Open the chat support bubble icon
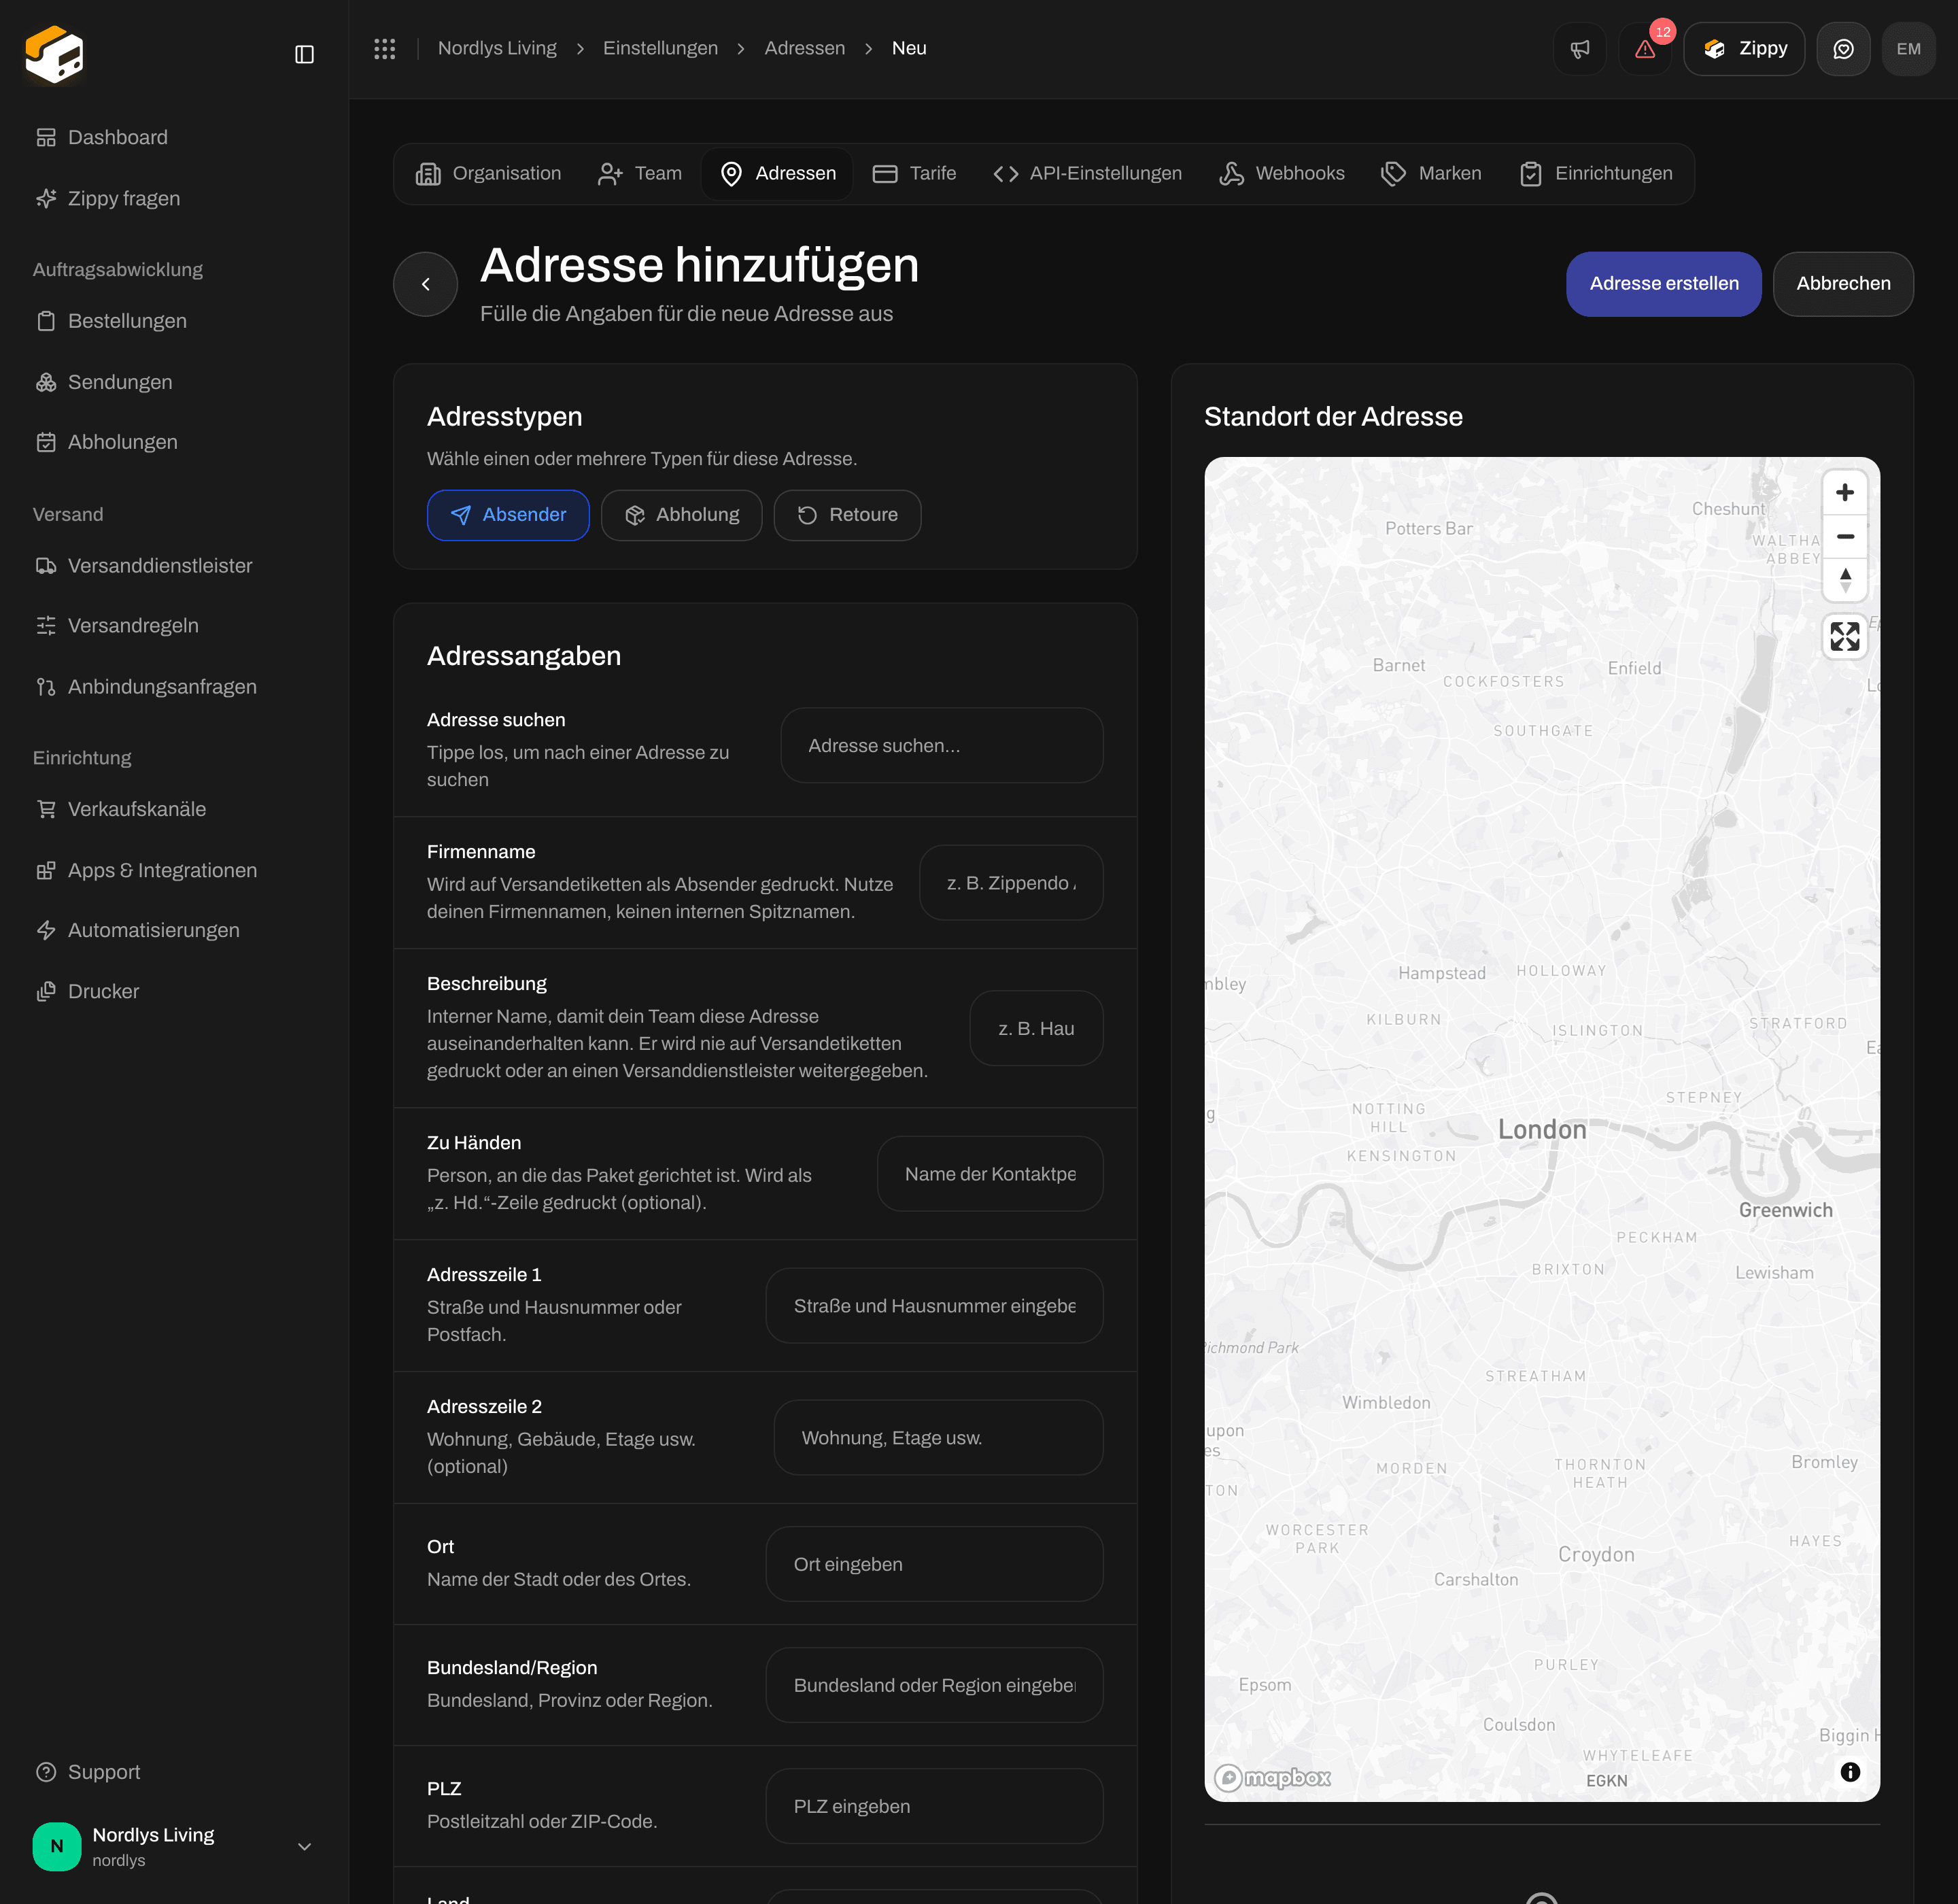The height and width of the screenshot is (1904, 1958). click(x=1843, y=49)
